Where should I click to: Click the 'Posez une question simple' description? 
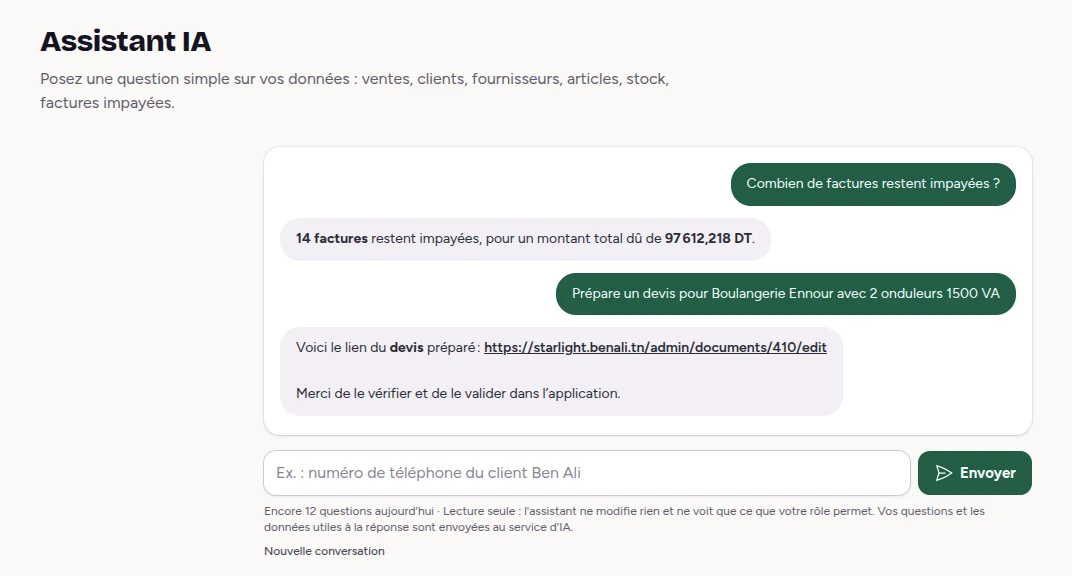[354, 91]
